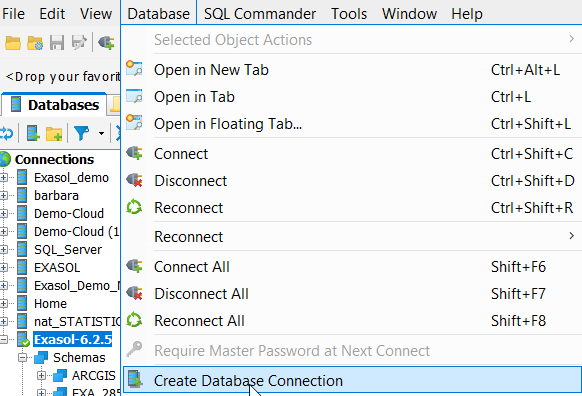The width and height of the screenshot is (582, 396).
Task: Open the filter dropdown arrow beside the funnel
Action: [x=101, y=134]
